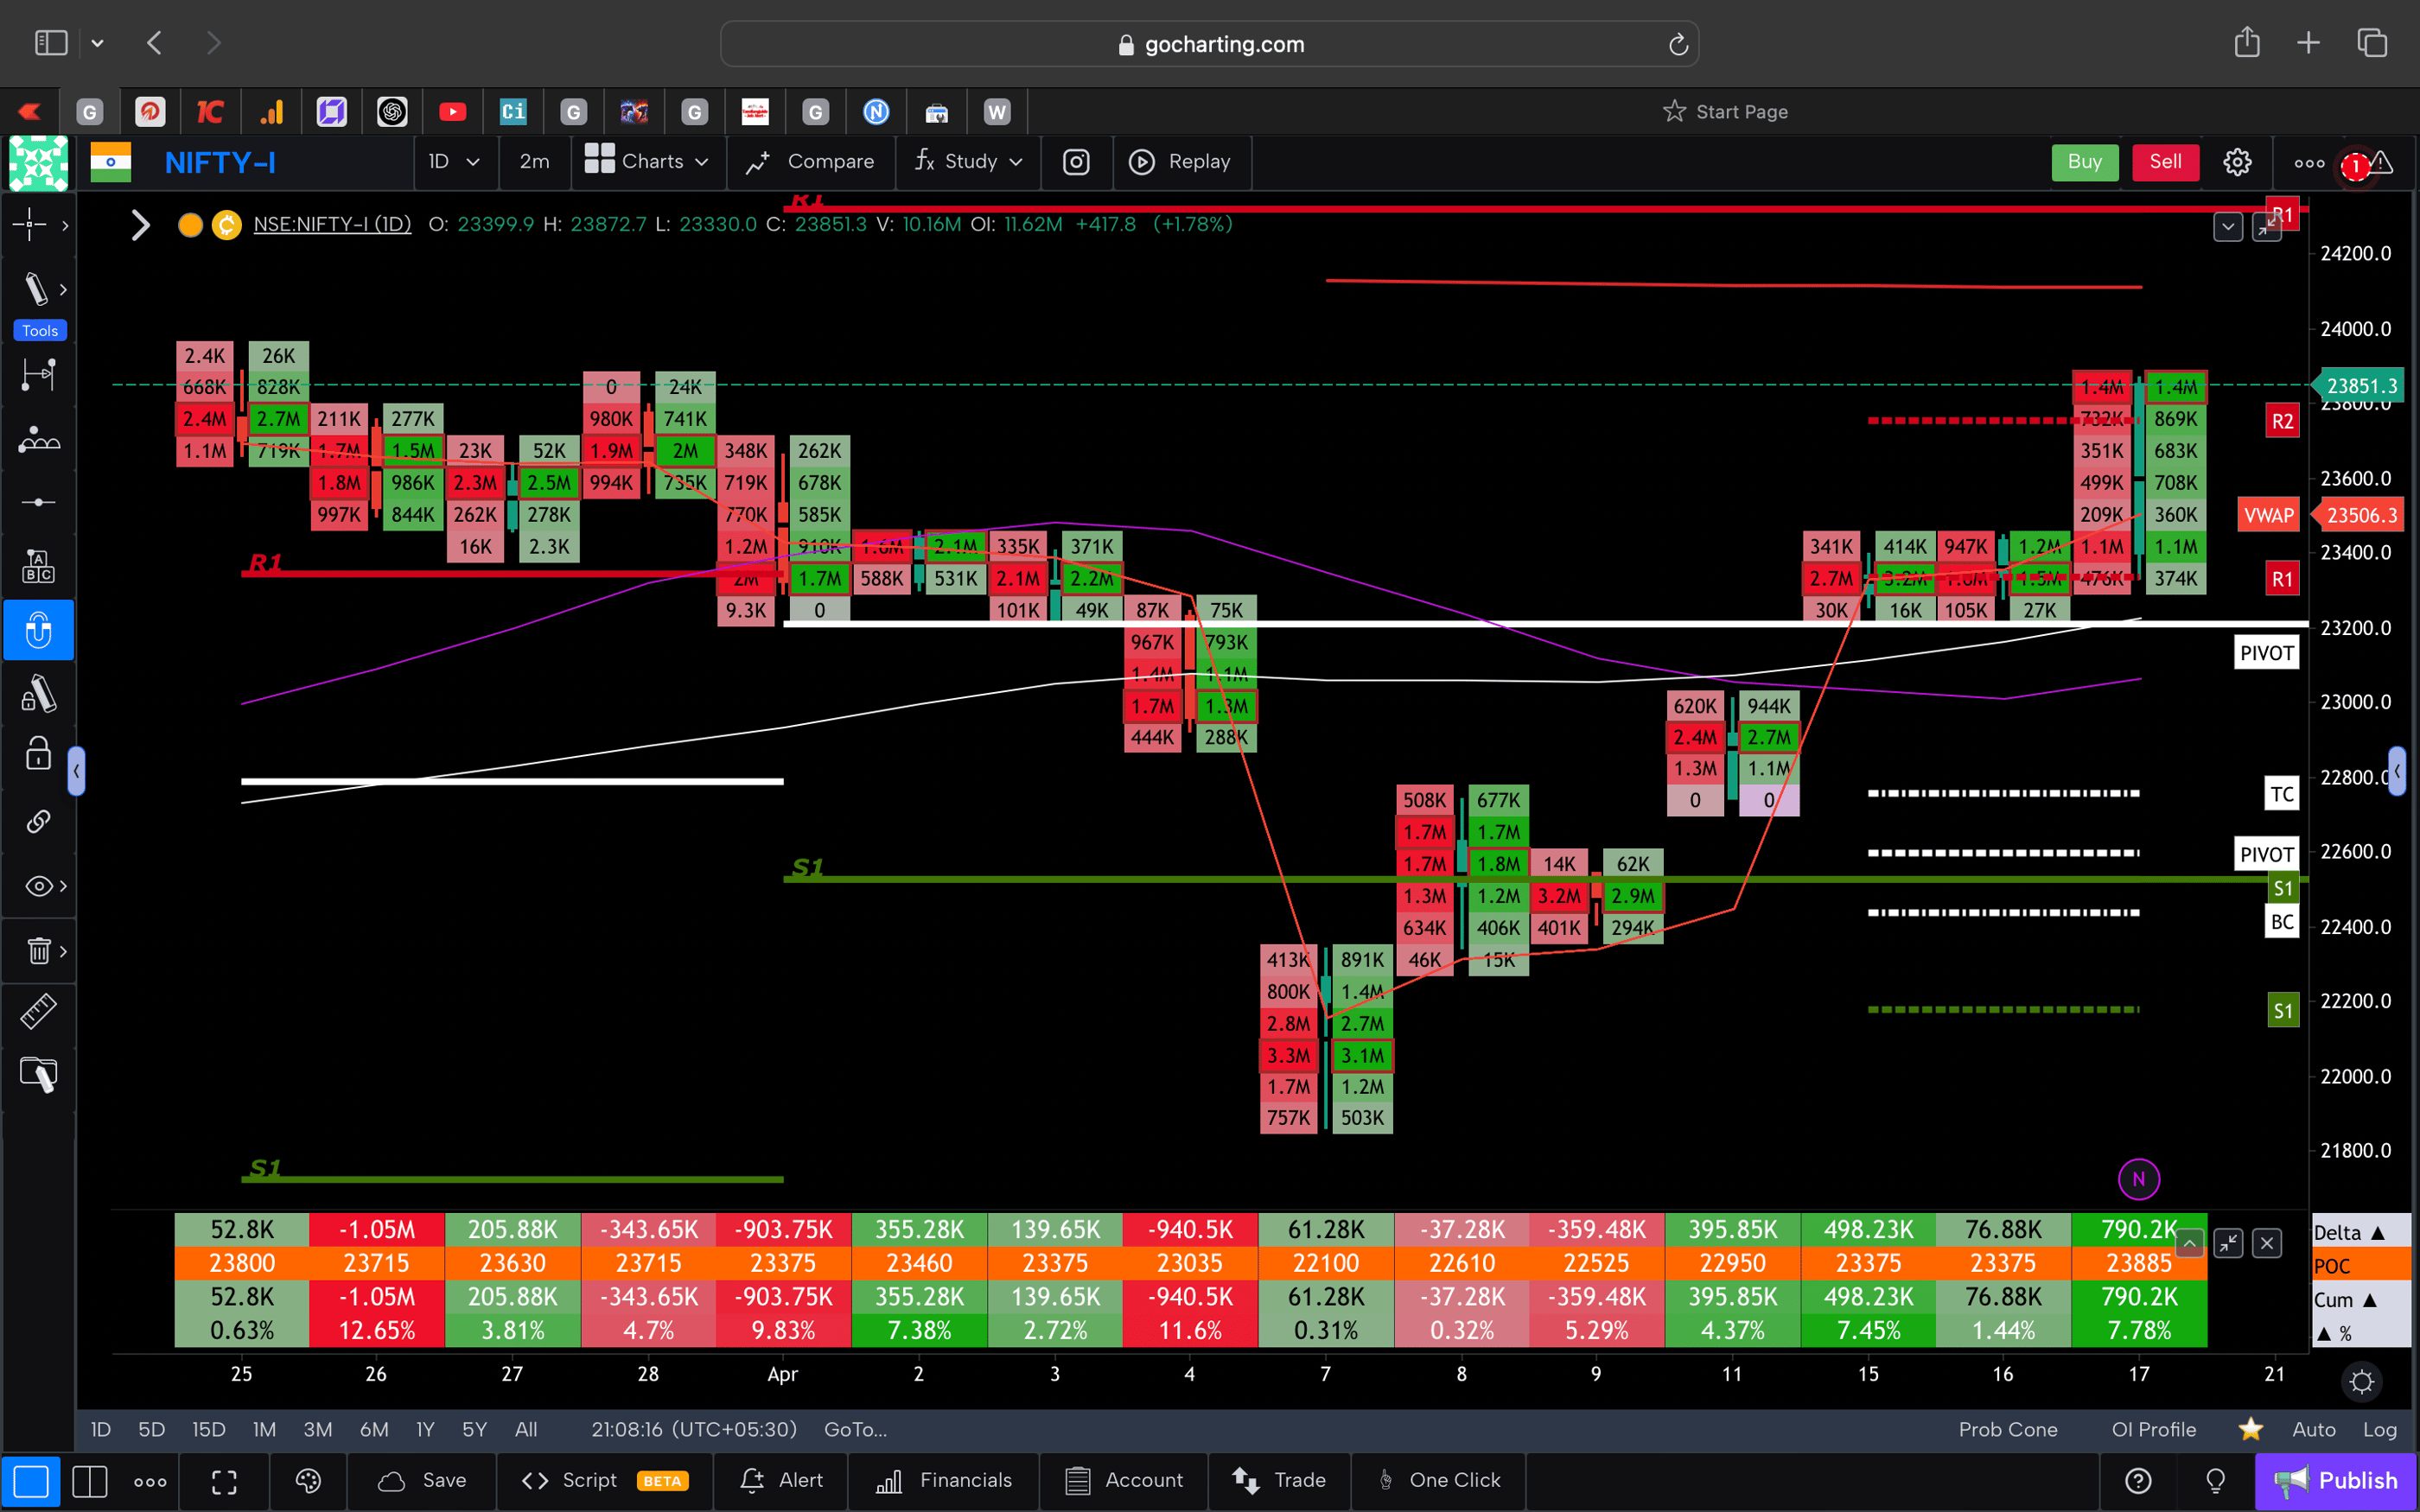This screenshot has width=2420, height=1512.
Task: Open the Alert bell in the bottom bar
Action: coord(782,1481)
